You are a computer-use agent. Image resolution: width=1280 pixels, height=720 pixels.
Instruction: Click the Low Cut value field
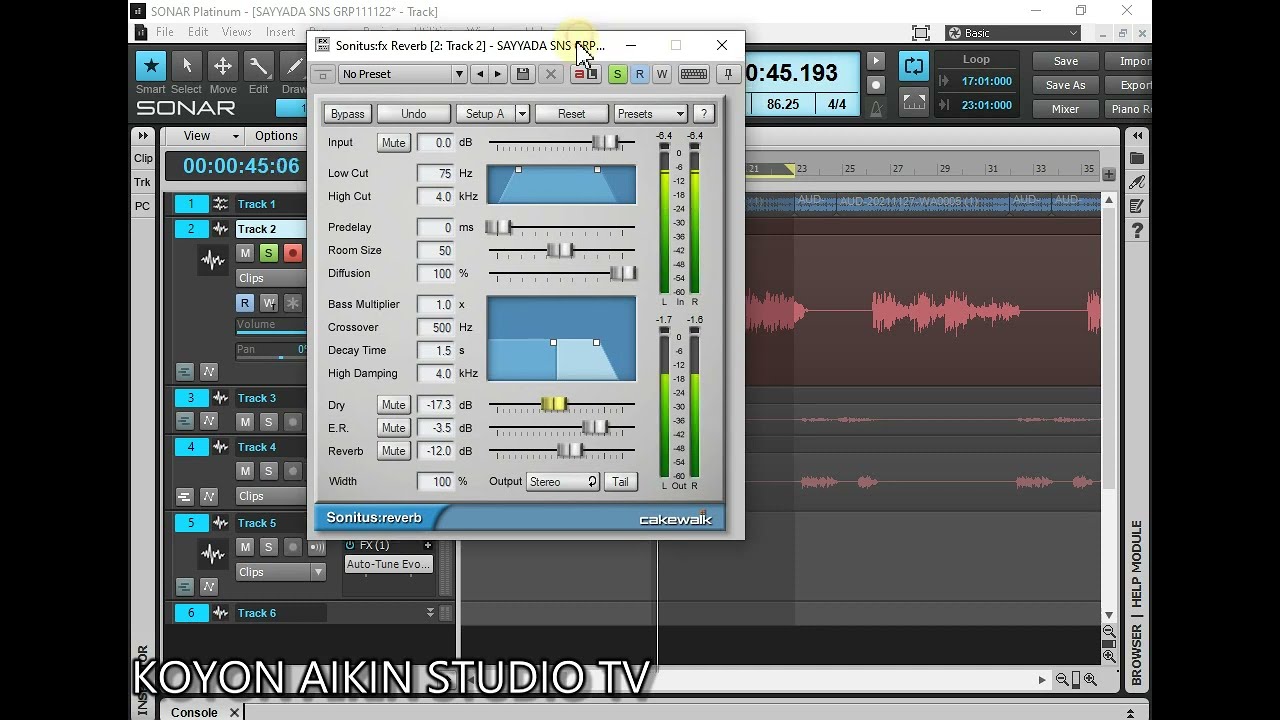(x=435, y=173)
